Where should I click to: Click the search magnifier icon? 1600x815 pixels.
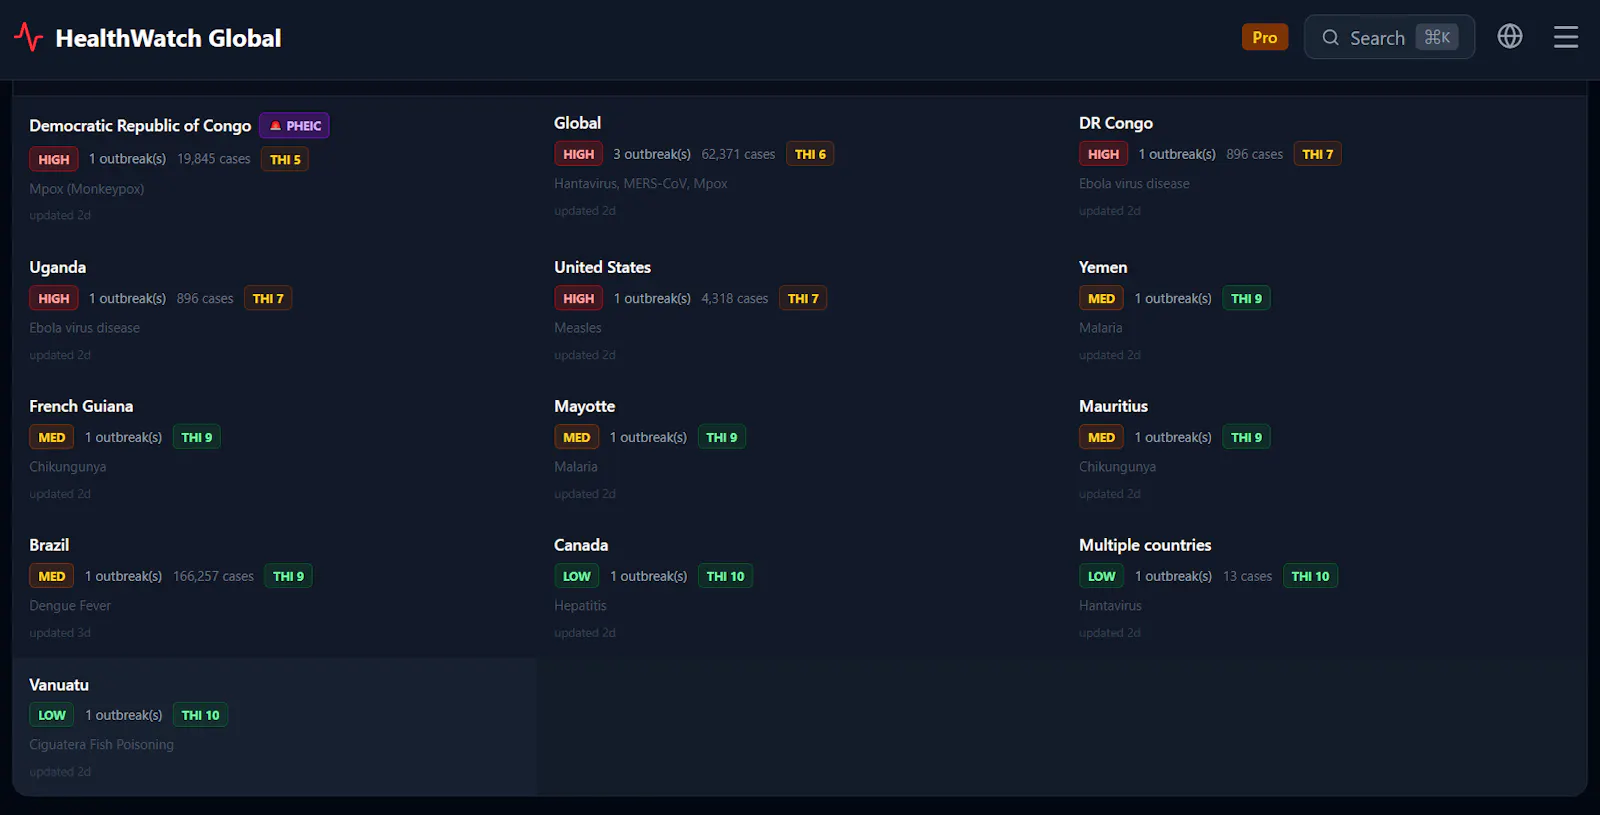(x=1330, y=37)
